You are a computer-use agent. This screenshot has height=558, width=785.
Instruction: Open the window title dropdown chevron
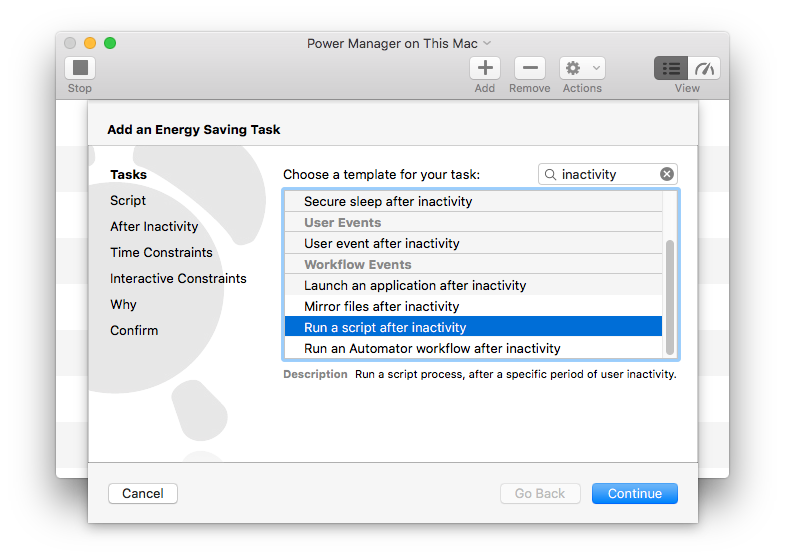coord(487,44)
